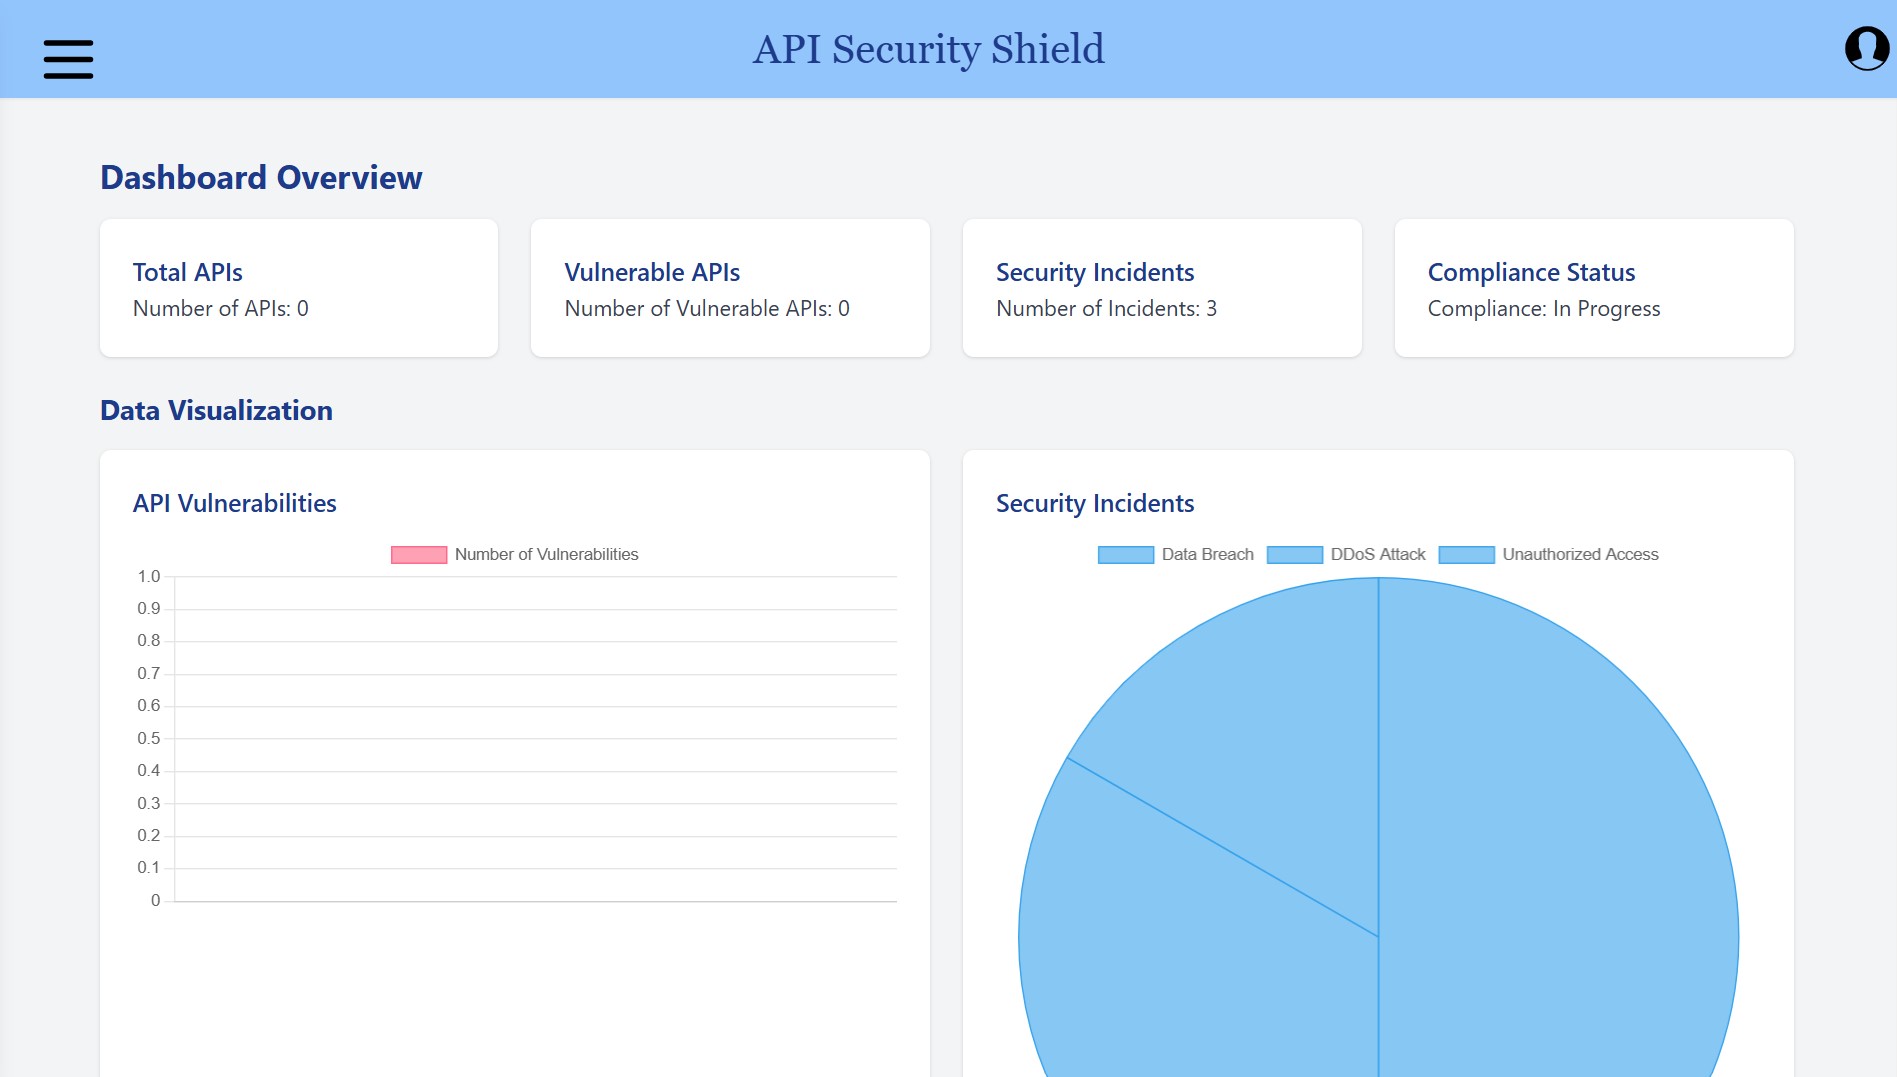Select the Total APIs card

pyautogui.click(x=299, y=288)
